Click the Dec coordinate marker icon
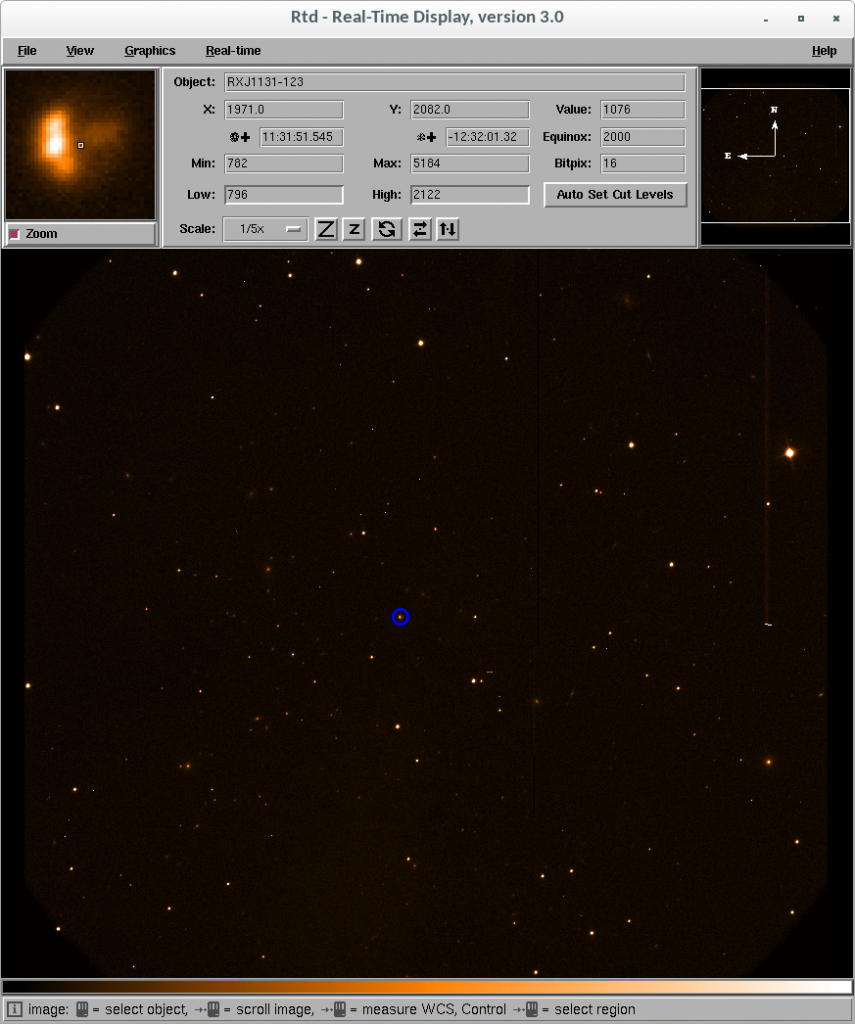 428,137
